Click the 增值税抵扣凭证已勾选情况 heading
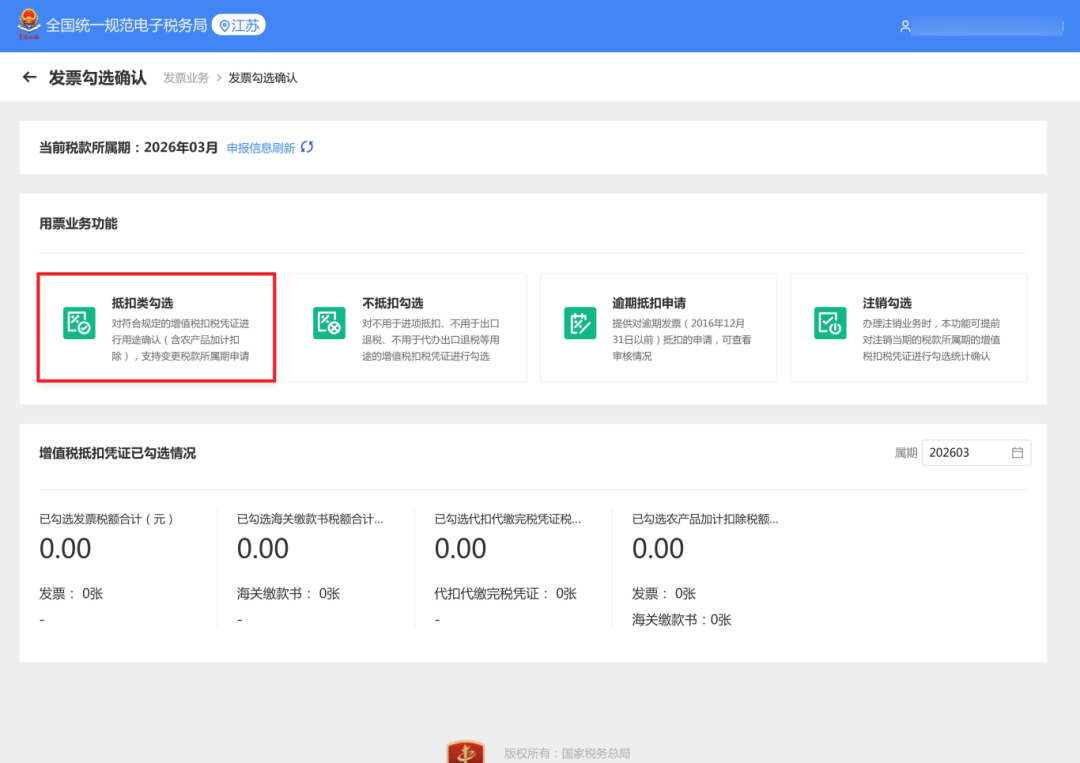The height and width of the screenshot is (763, 1080). click(x=117, y=453)
